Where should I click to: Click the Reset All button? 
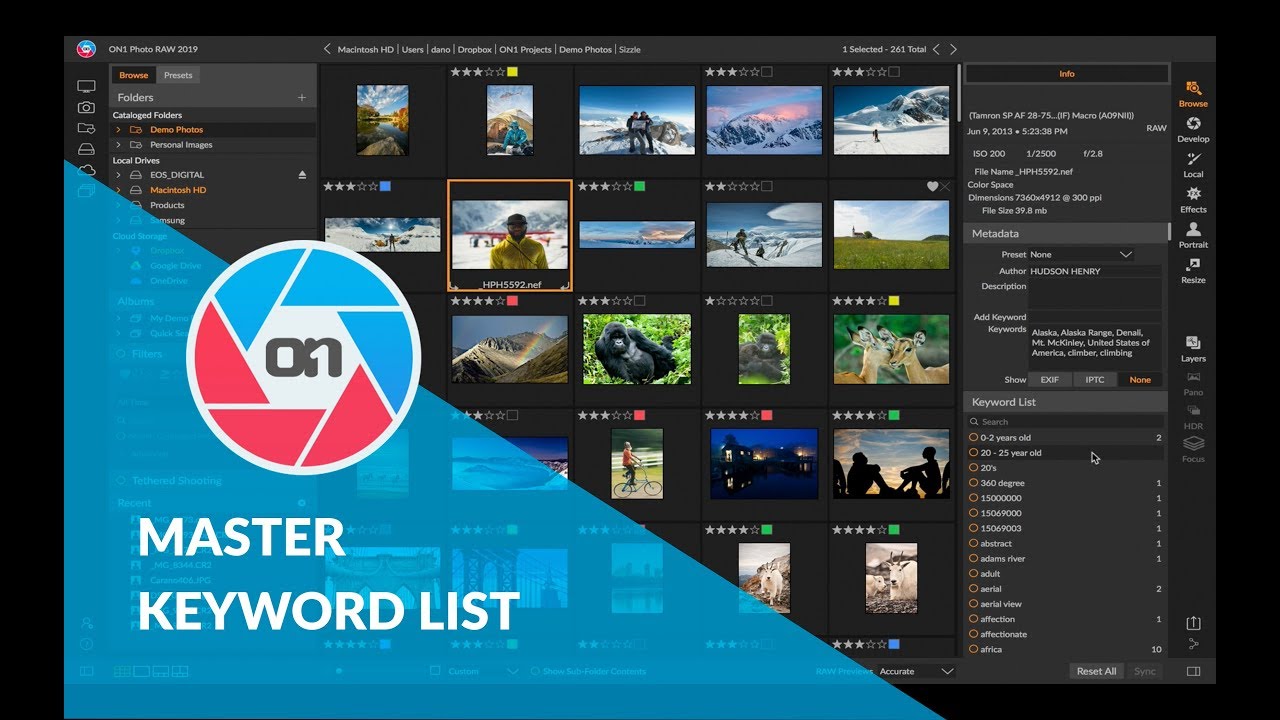click(1096, 671)
